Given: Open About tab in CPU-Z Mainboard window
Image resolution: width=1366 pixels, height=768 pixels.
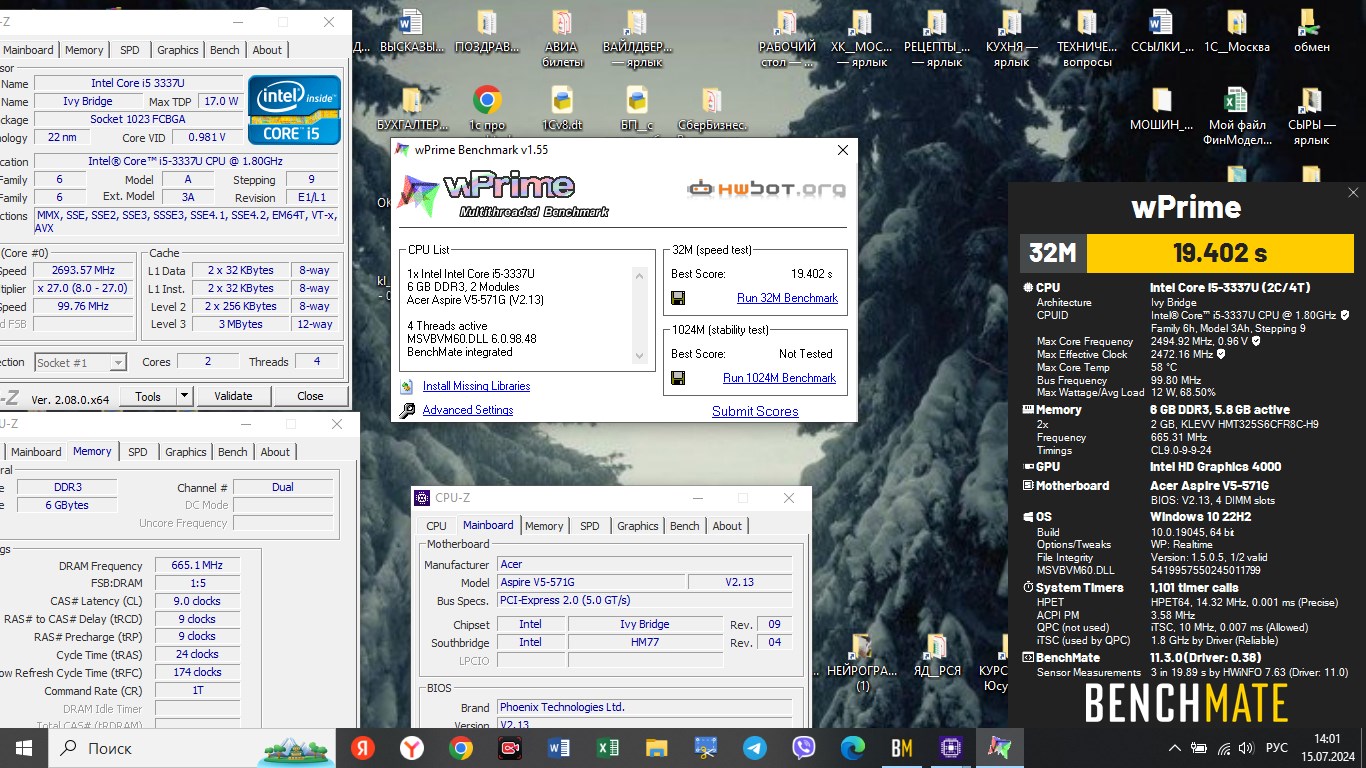Looking at the screenshot, I should click(x=727, y=526).
